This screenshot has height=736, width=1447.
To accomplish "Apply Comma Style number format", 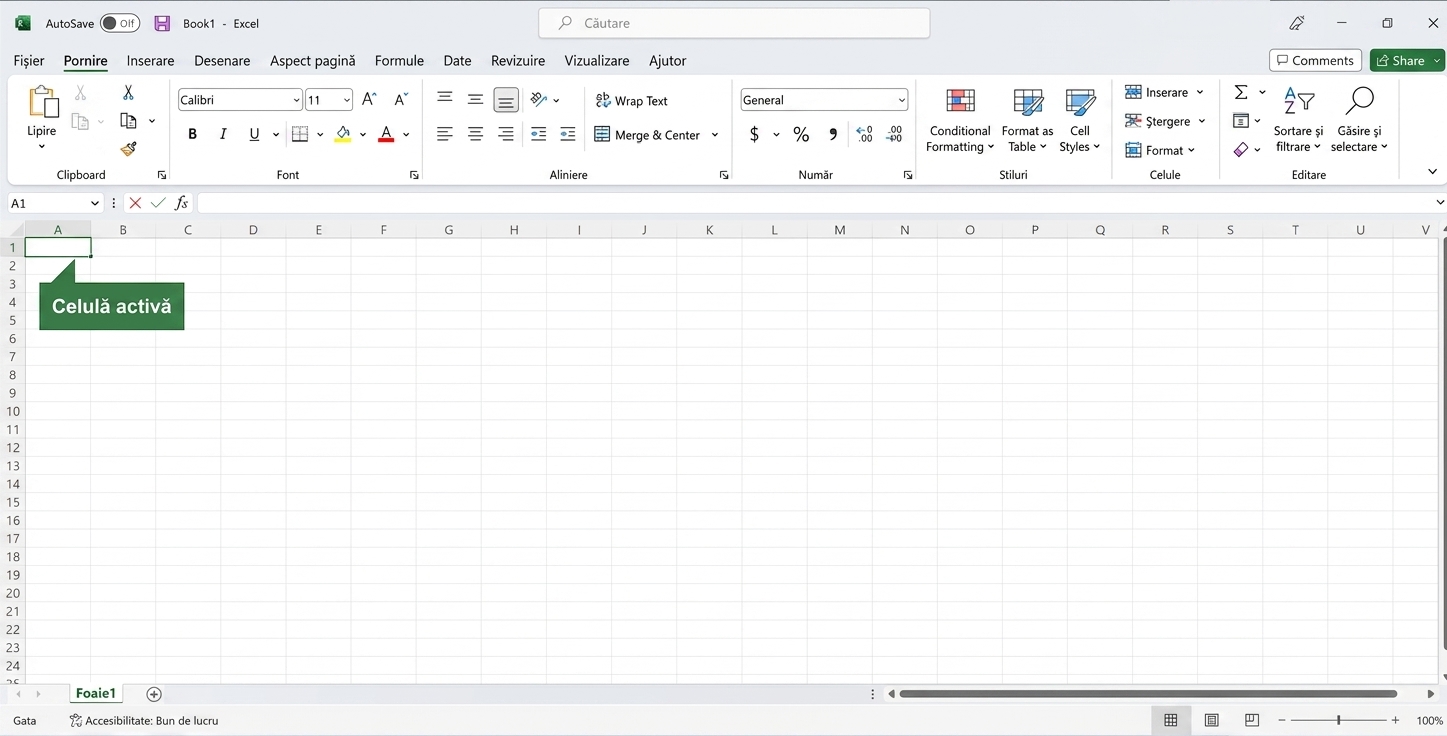I will click(x=833, y=134).
